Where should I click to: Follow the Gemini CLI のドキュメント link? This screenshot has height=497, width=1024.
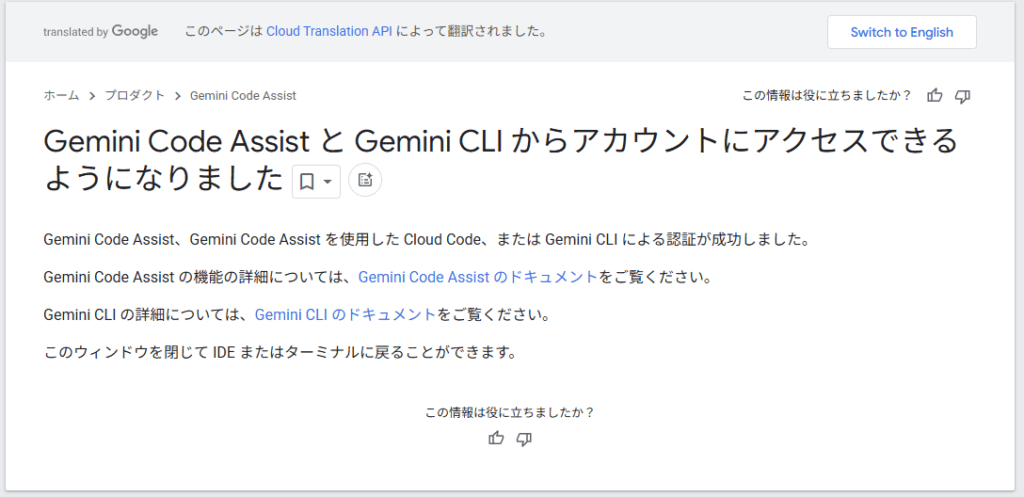click(x=346, y=314)
